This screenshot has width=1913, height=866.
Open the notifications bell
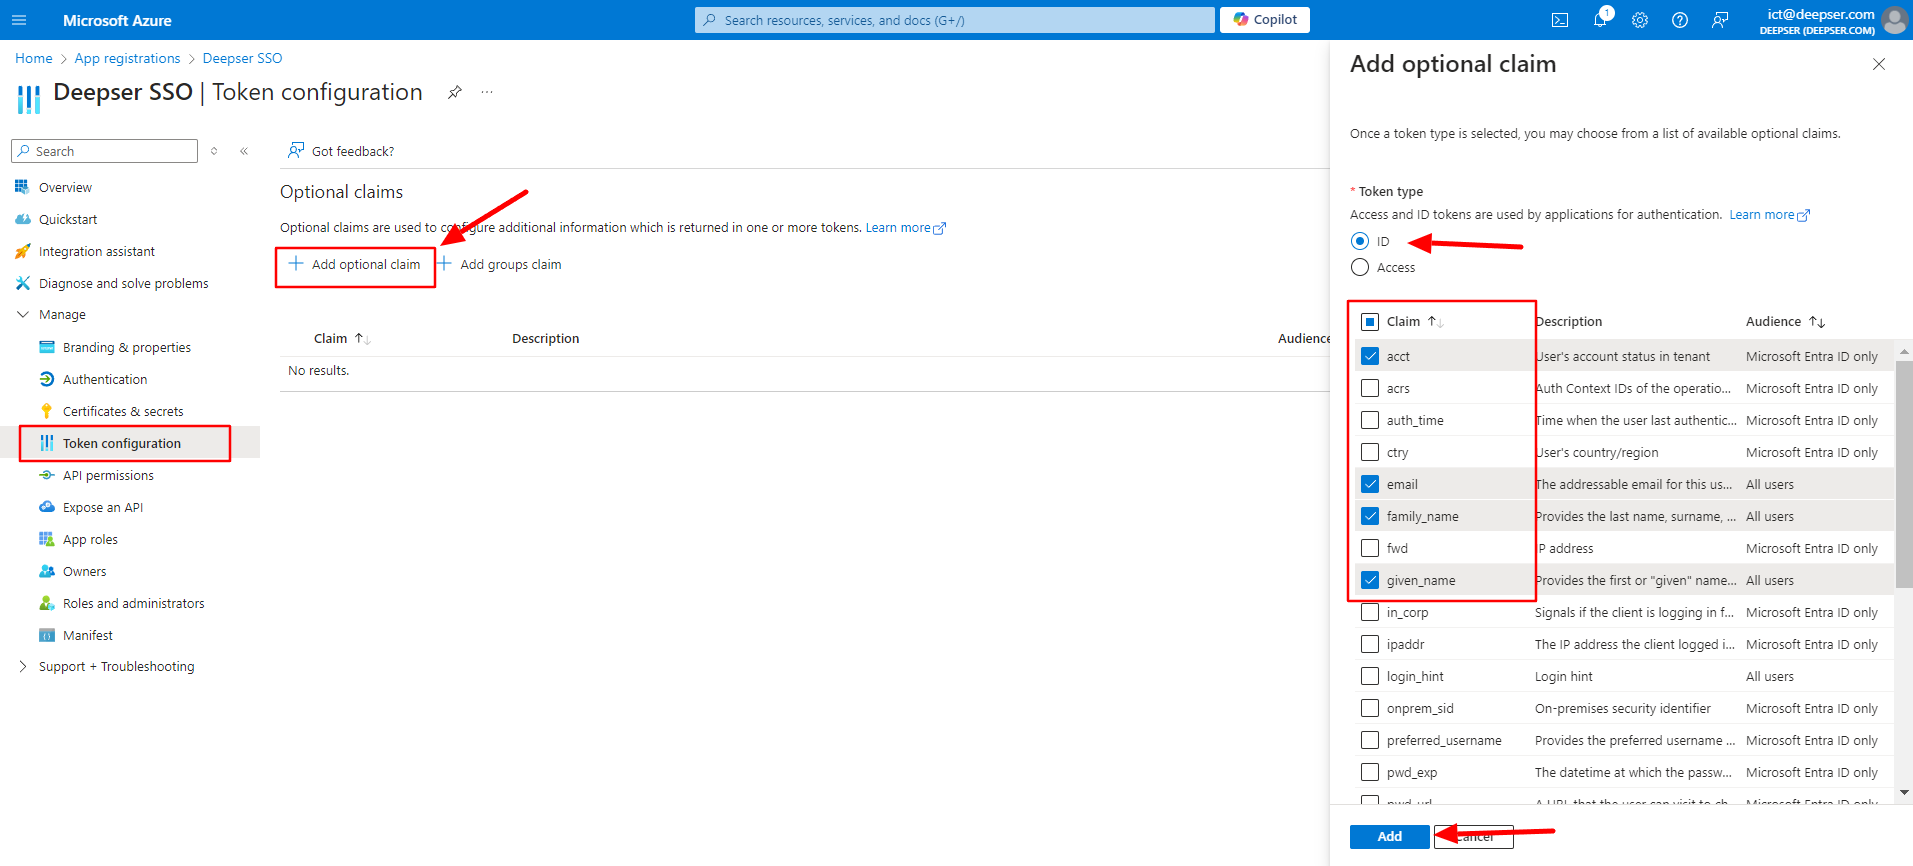click(x=1600, y=20)
